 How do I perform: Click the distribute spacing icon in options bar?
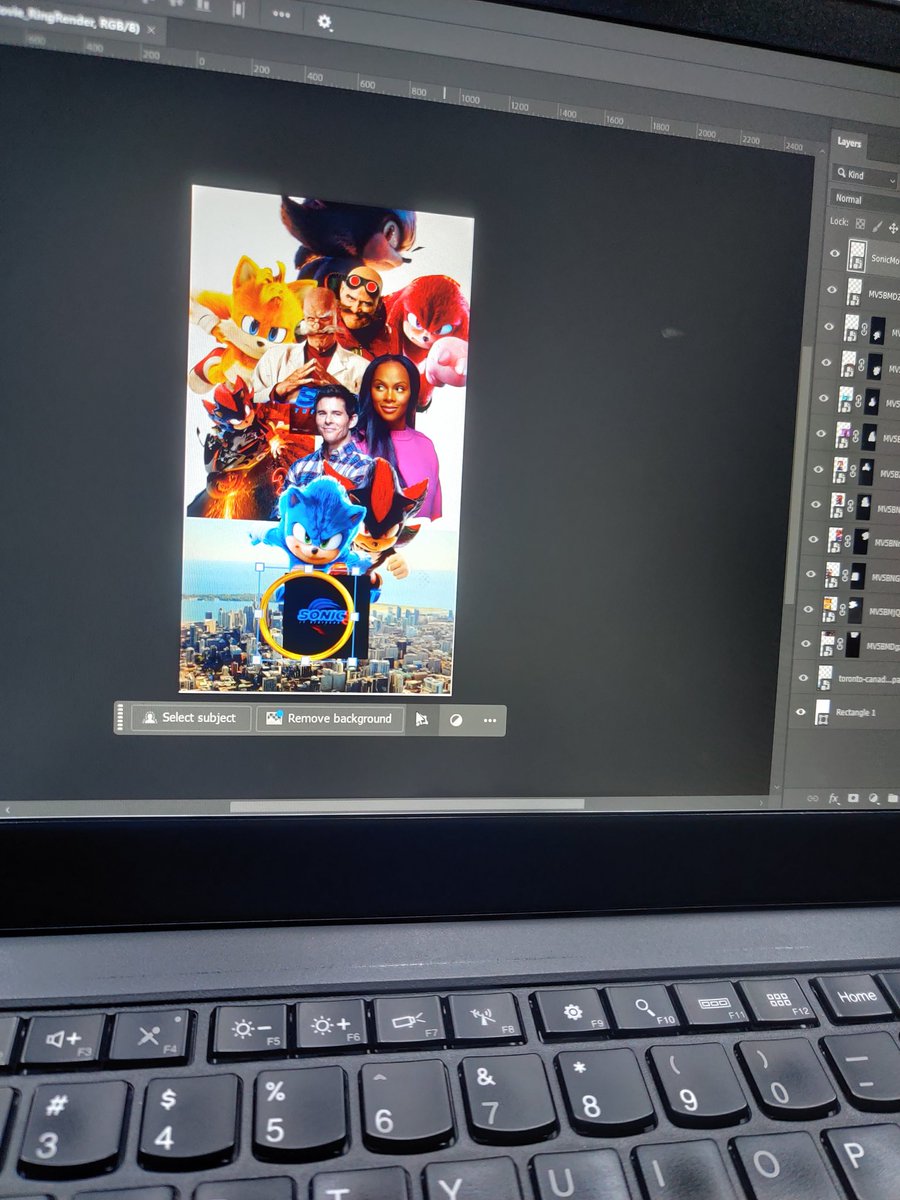[239, 9]
